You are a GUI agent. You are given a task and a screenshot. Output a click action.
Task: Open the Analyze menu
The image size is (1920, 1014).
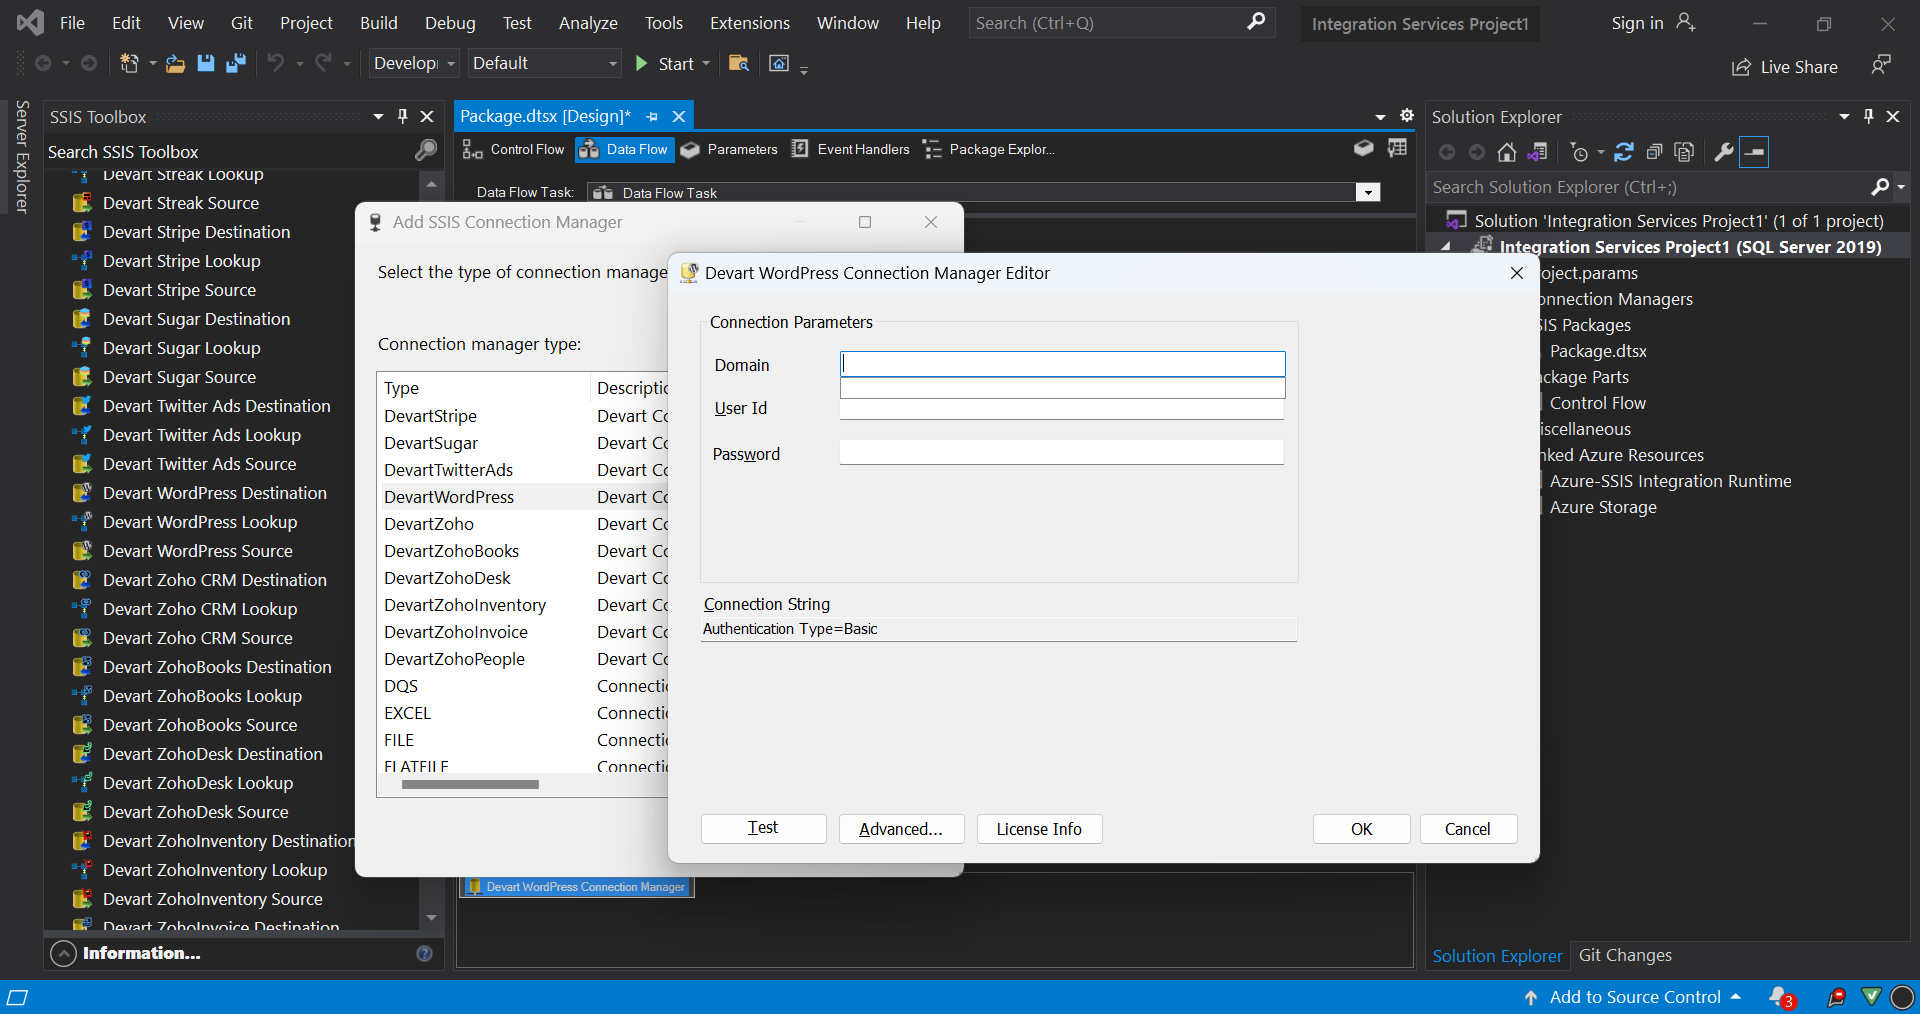click(x=588, y=23)
